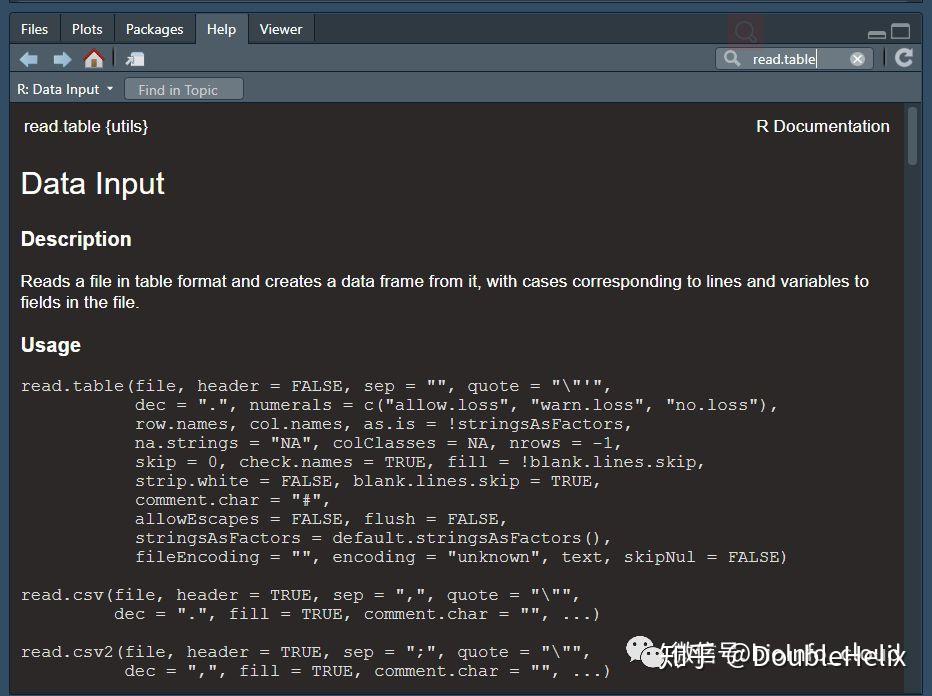
Task: Switch to the Files tab
Action: tap(34, 29)
